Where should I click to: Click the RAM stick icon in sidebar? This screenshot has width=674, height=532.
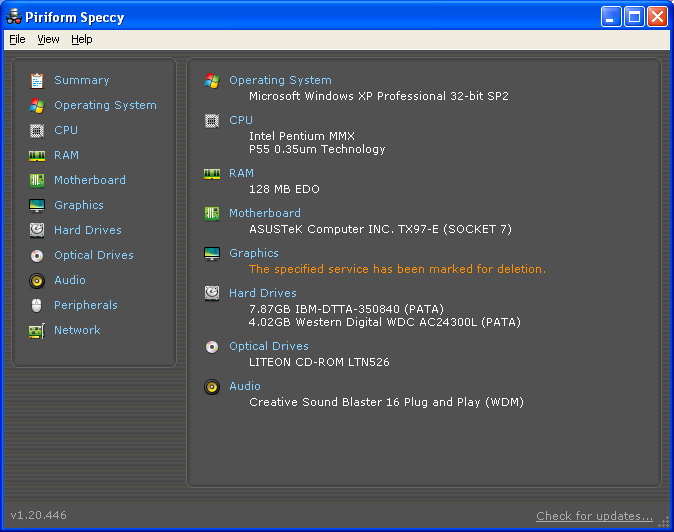pos(37,156)
